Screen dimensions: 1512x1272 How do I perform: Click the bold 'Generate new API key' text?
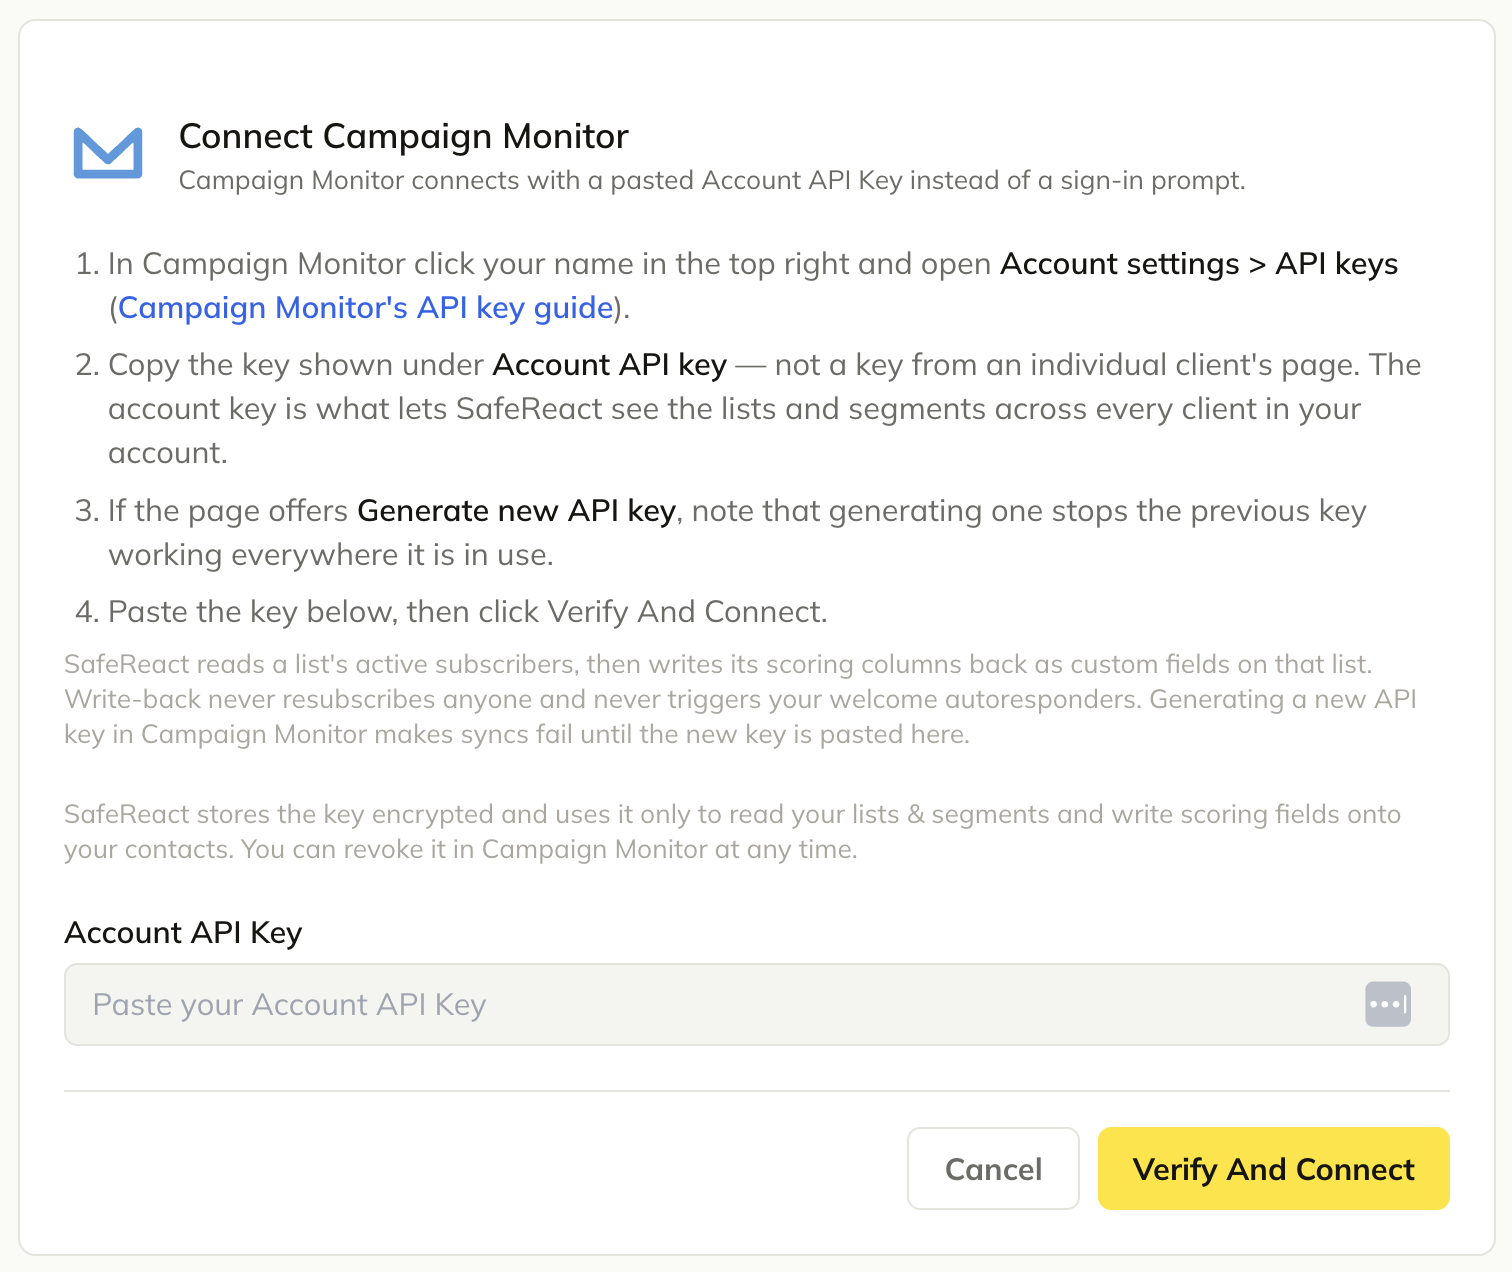click(x=517, y=511)
